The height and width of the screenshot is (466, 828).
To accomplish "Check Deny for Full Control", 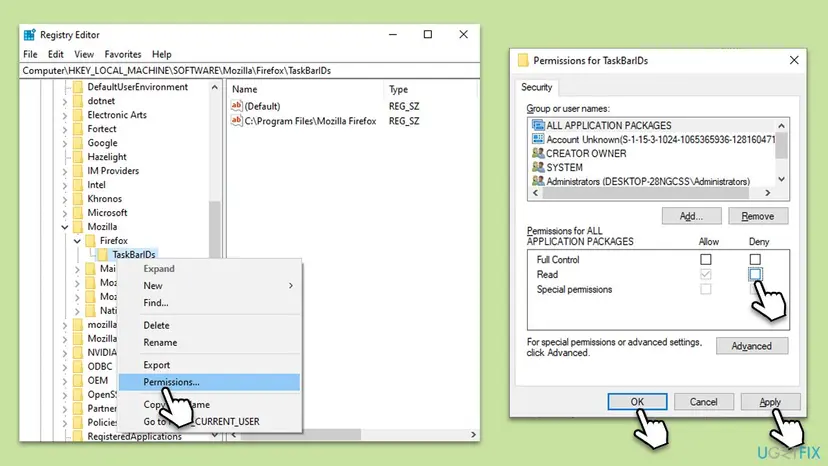I will 755,259.
